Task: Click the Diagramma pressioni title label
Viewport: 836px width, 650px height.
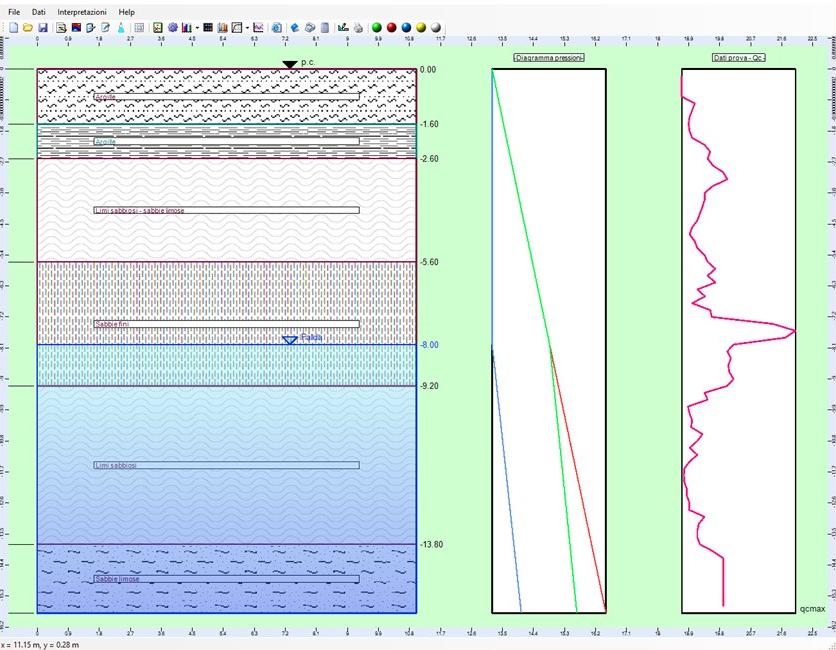Action: click(x=548, y=58)
